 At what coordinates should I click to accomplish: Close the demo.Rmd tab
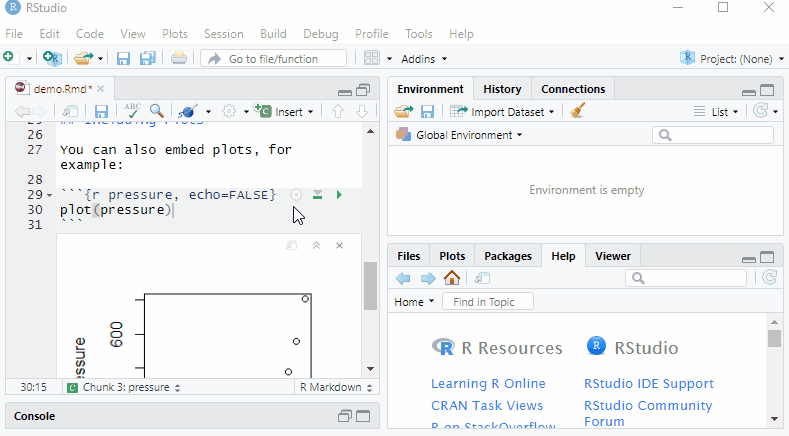coord(101,89)
